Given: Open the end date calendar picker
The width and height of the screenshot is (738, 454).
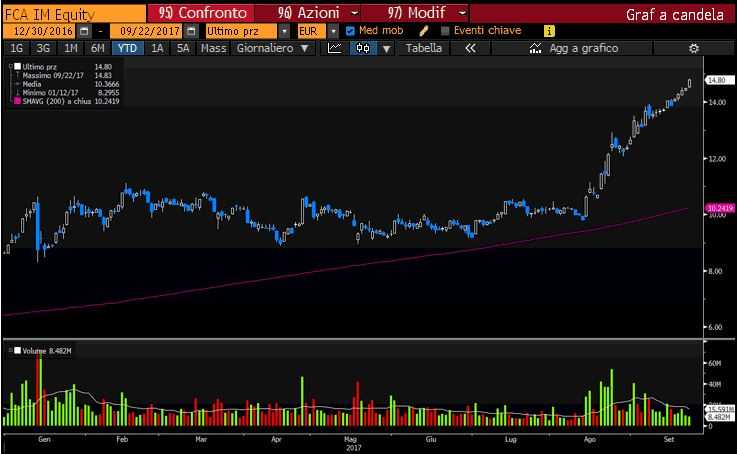Looking at the screenshot, I should point(191,32).
